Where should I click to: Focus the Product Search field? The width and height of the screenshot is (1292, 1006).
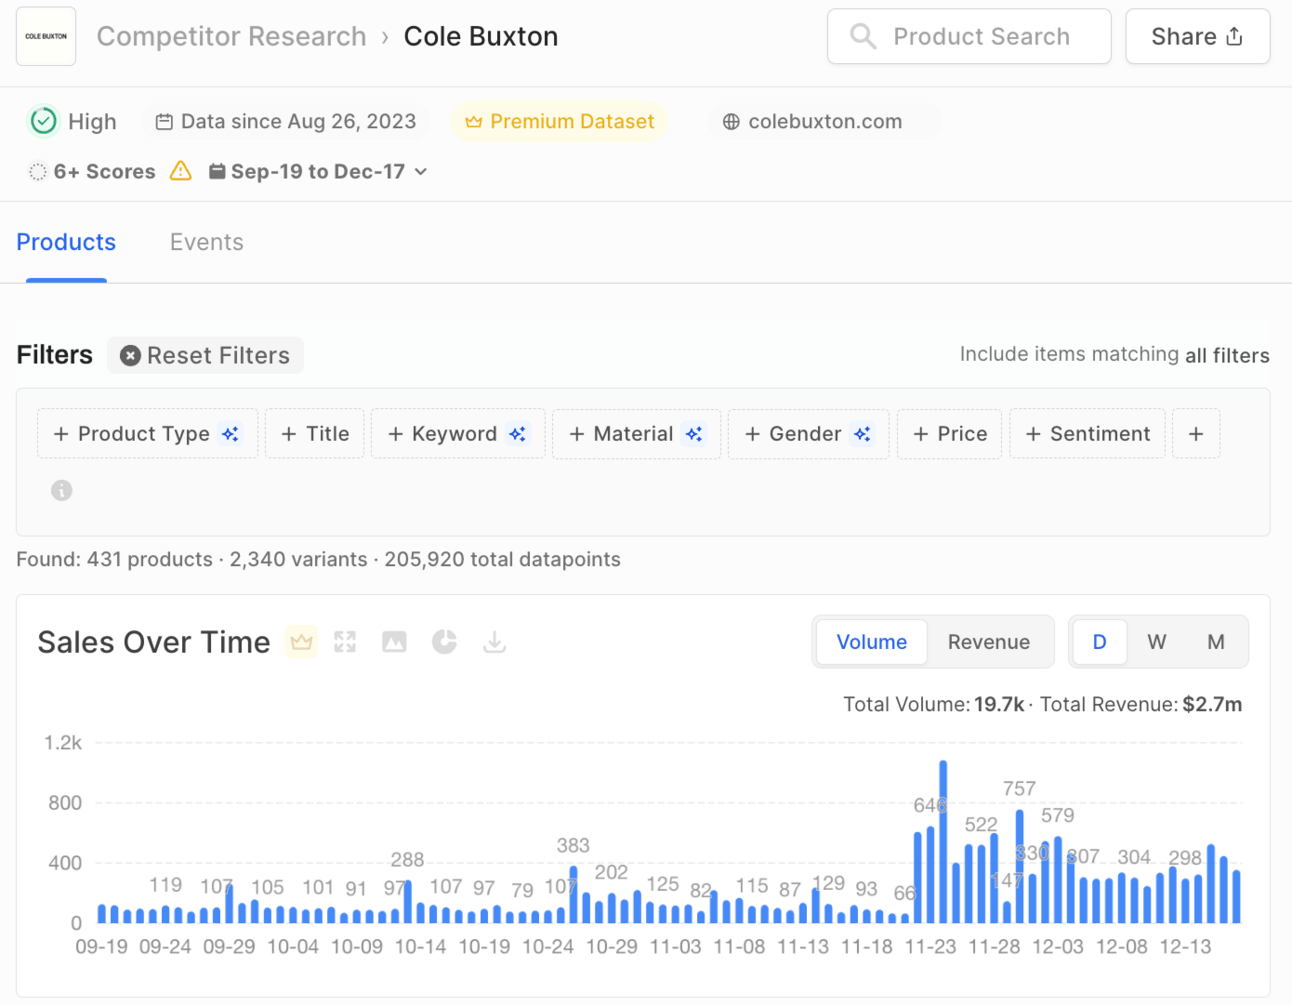click(969, 37)
